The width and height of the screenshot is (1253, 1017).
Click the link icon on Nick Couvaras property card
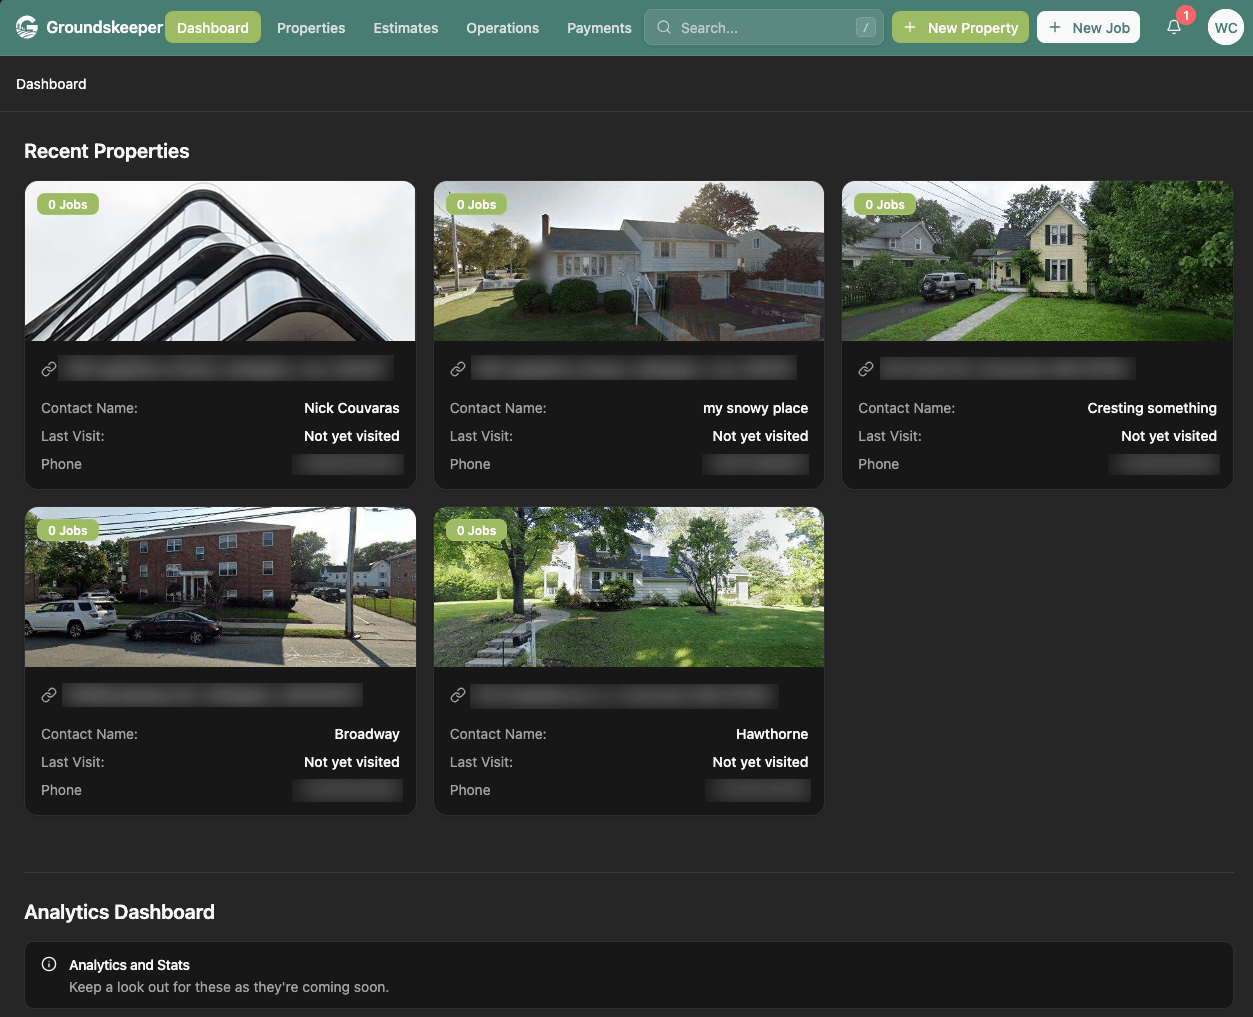point(48,368)
